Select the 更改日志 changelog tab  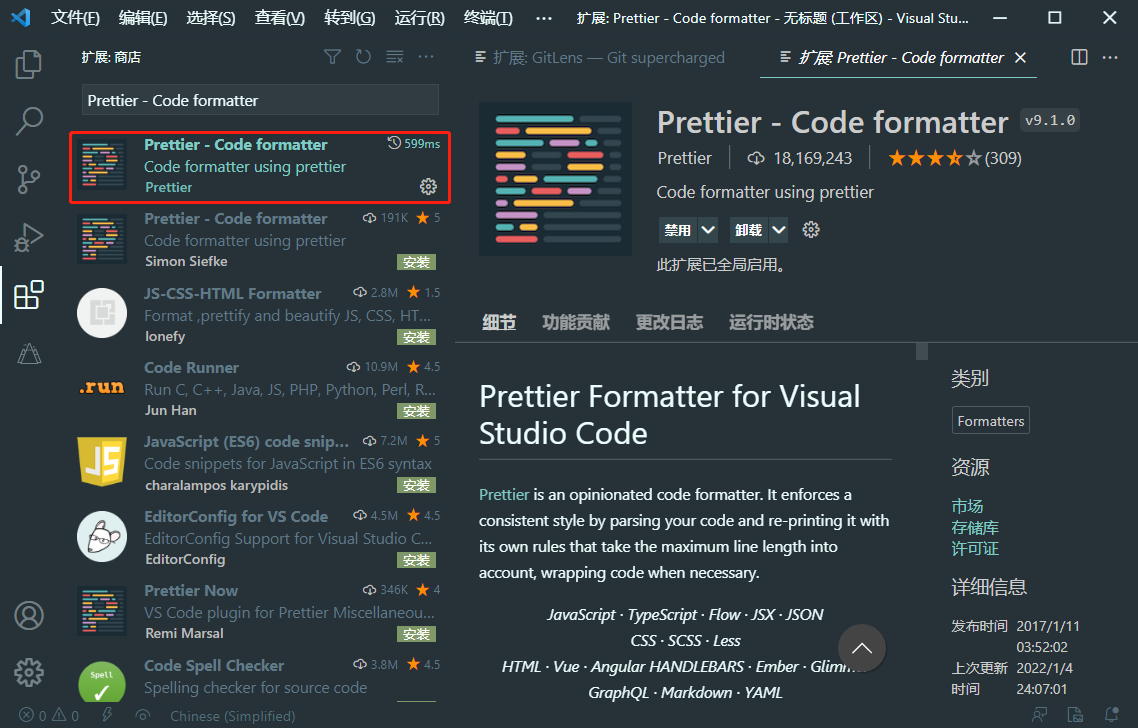669,322
